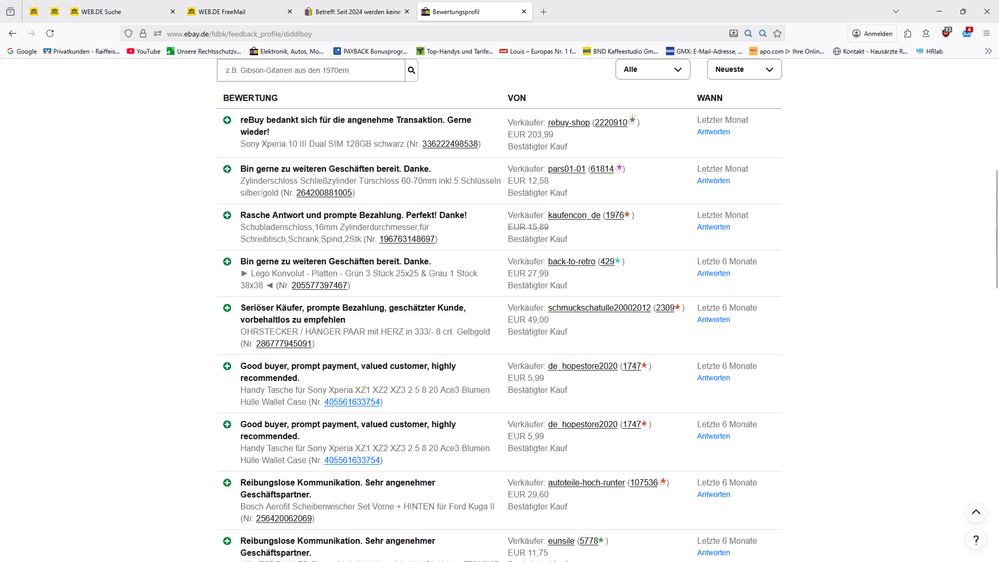Open item number 205577397467 link

click(x=319, y=285)
